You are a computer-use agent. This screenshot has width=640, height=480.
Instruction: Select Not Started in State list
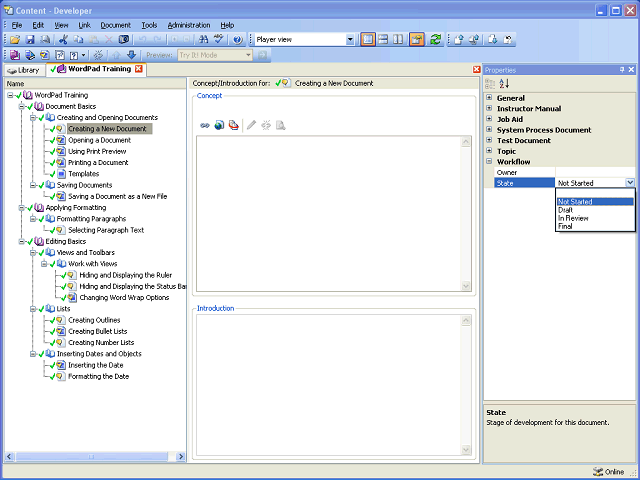coord(596,202)
